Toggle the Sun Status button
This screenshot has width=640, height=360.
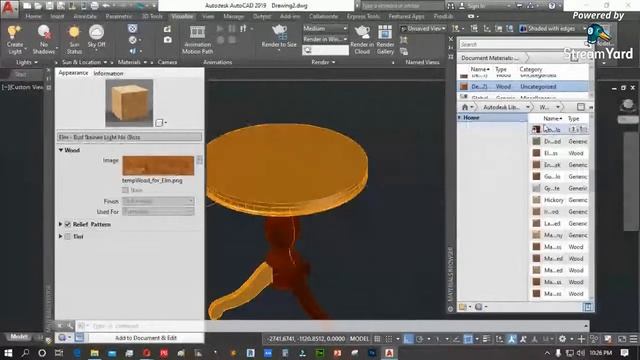74,40
